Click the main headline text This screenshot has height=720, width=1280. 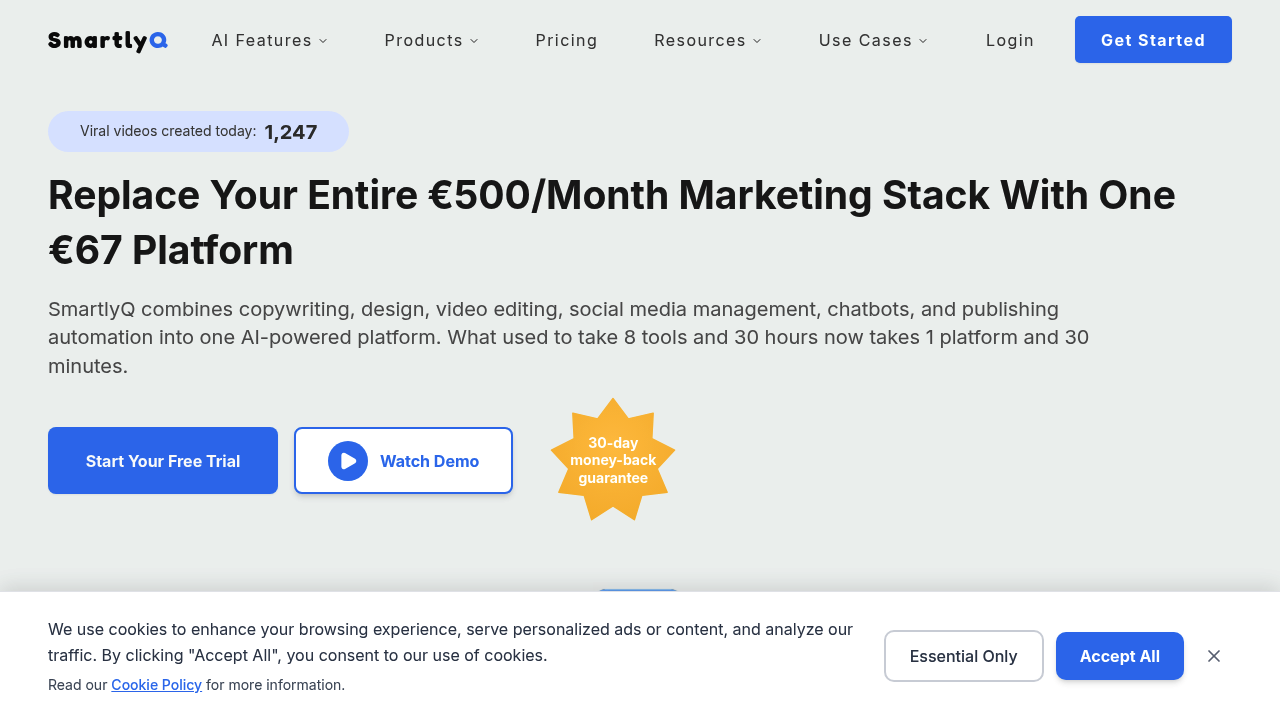(611, 222)
